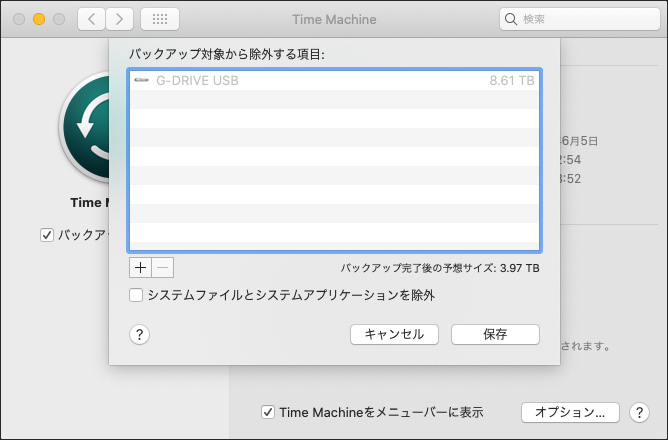
Task: Go back with the left arrow button
Action: (91, 19)
